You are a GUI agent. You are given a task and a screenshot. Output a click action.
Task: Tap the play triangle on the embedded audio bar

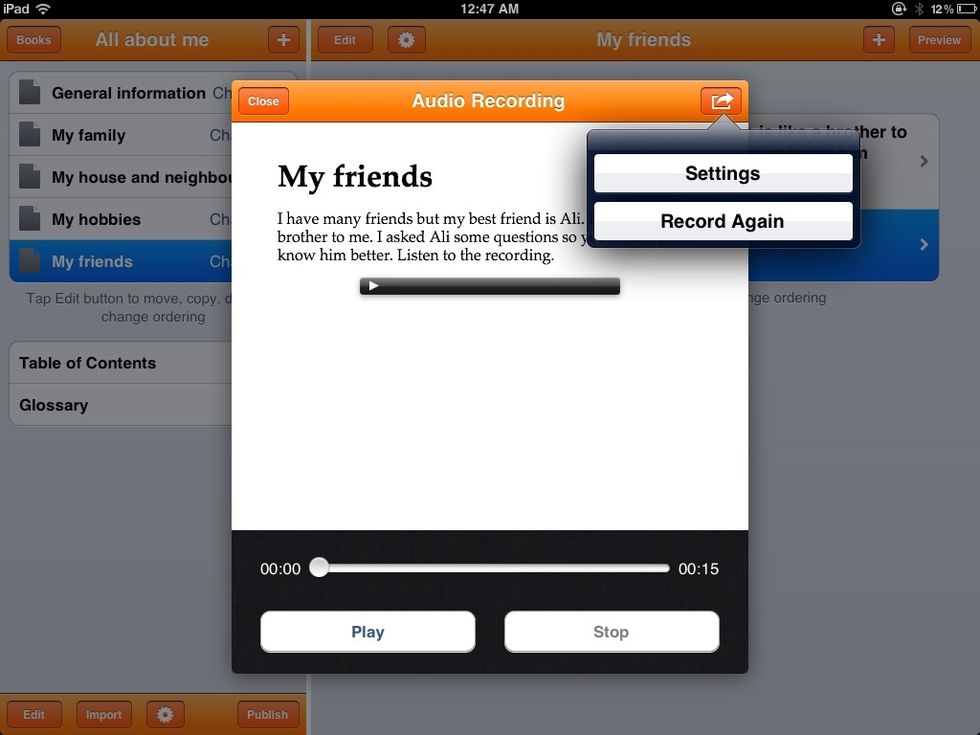click(372, 285)
